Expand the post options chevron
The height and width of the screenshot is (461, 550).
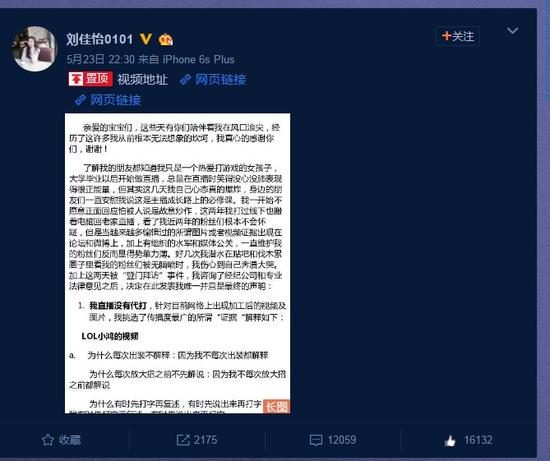click(512, 31)
